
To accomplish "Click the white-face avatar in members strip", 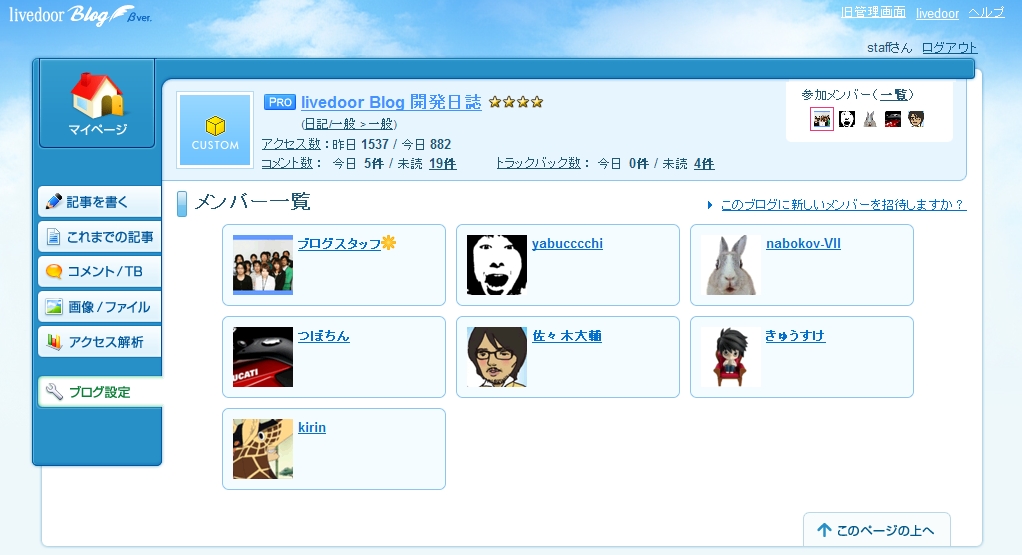I will coord(847,119).
